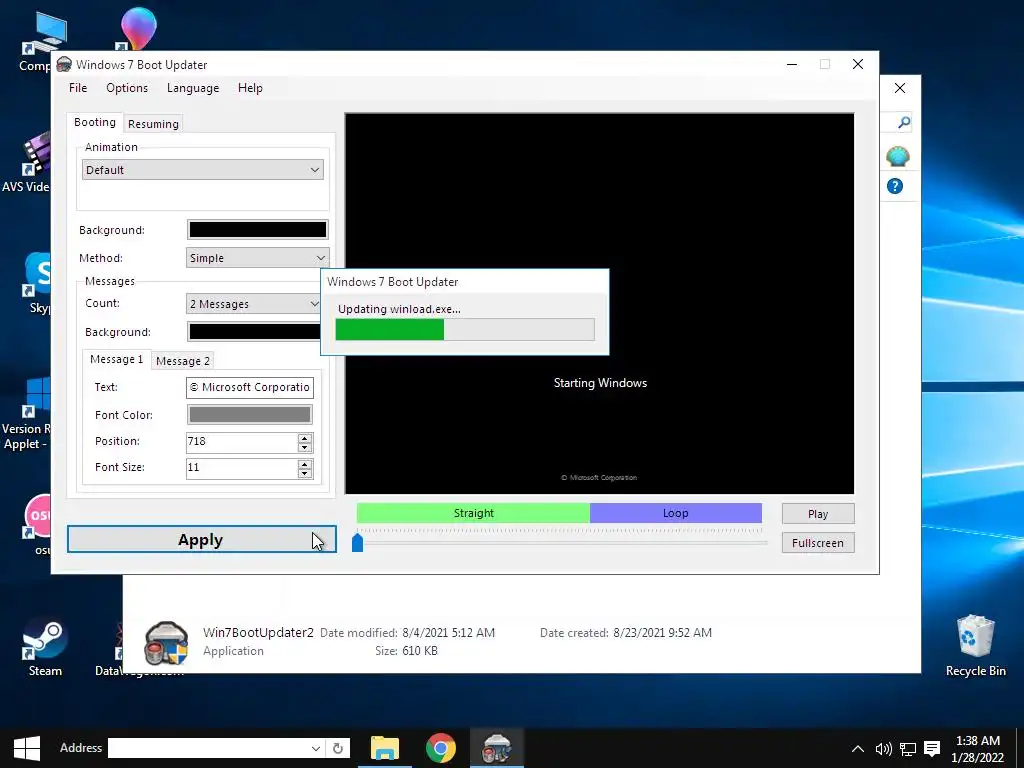Image resolution: width=1024 pixels, height=768 pixels.
Task: Open File Explorer from the taskbar
Action: pos(385,748)
